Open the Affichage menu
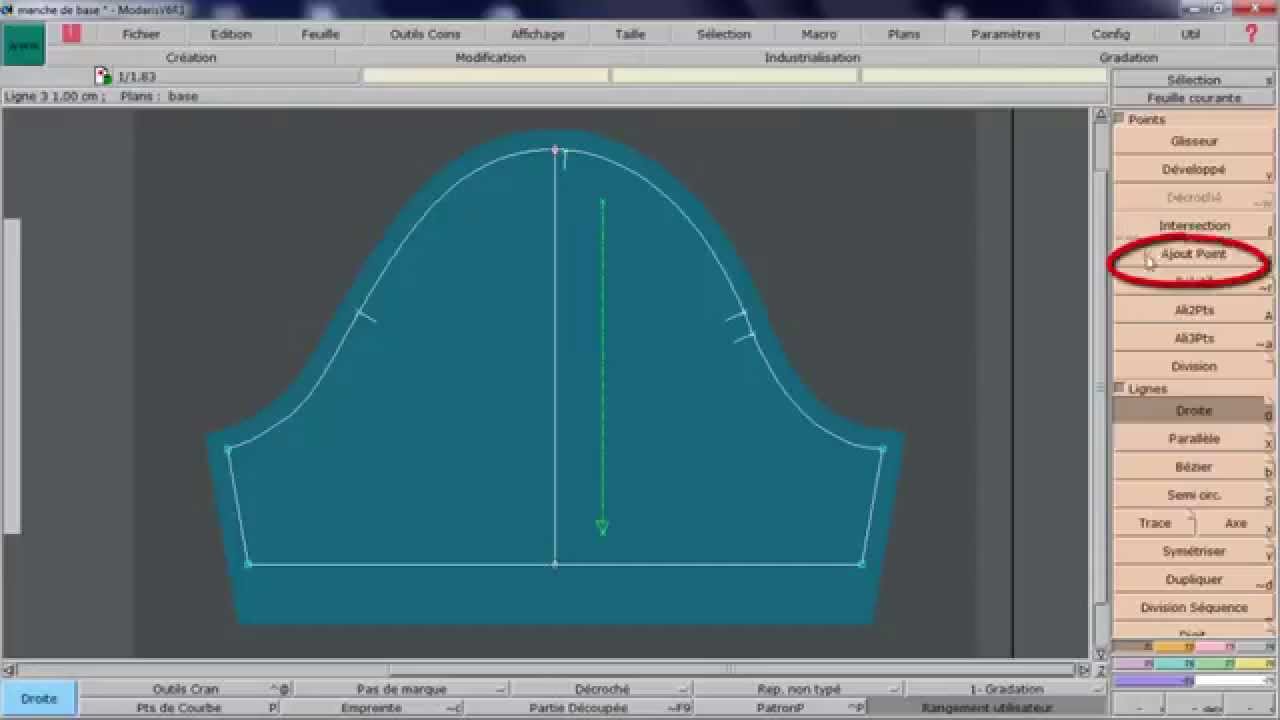This screenshot has height=720, width=1280. pos(538,34)
